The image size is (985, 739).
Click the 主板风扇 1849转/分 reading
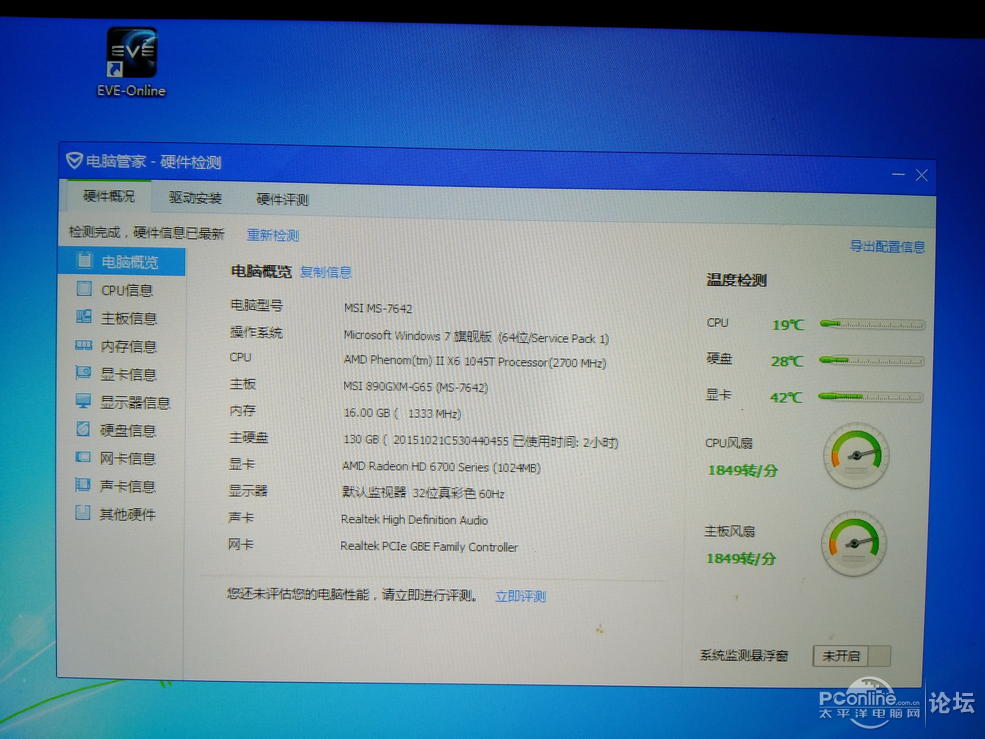[741, 558]
